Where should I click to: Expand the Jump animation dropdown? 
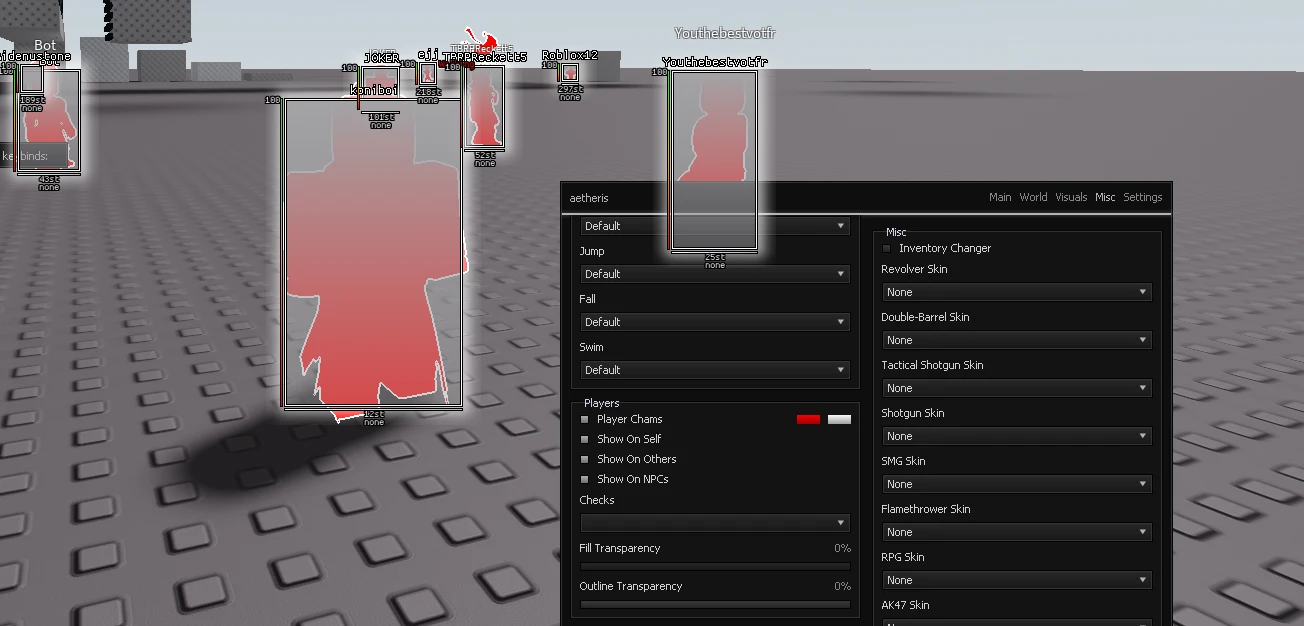coord(715,274)
